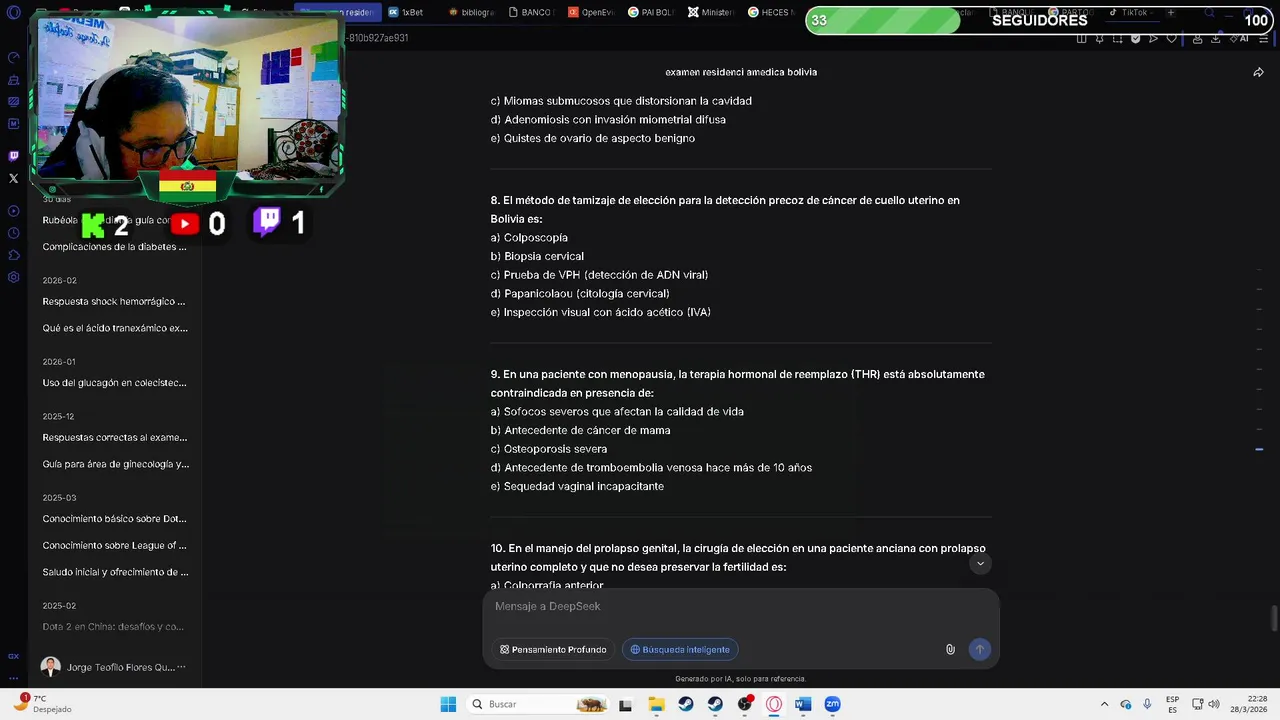1280x720 pixels.
Task: Open Opera GX taskbar icon
Action: [773, 704]
